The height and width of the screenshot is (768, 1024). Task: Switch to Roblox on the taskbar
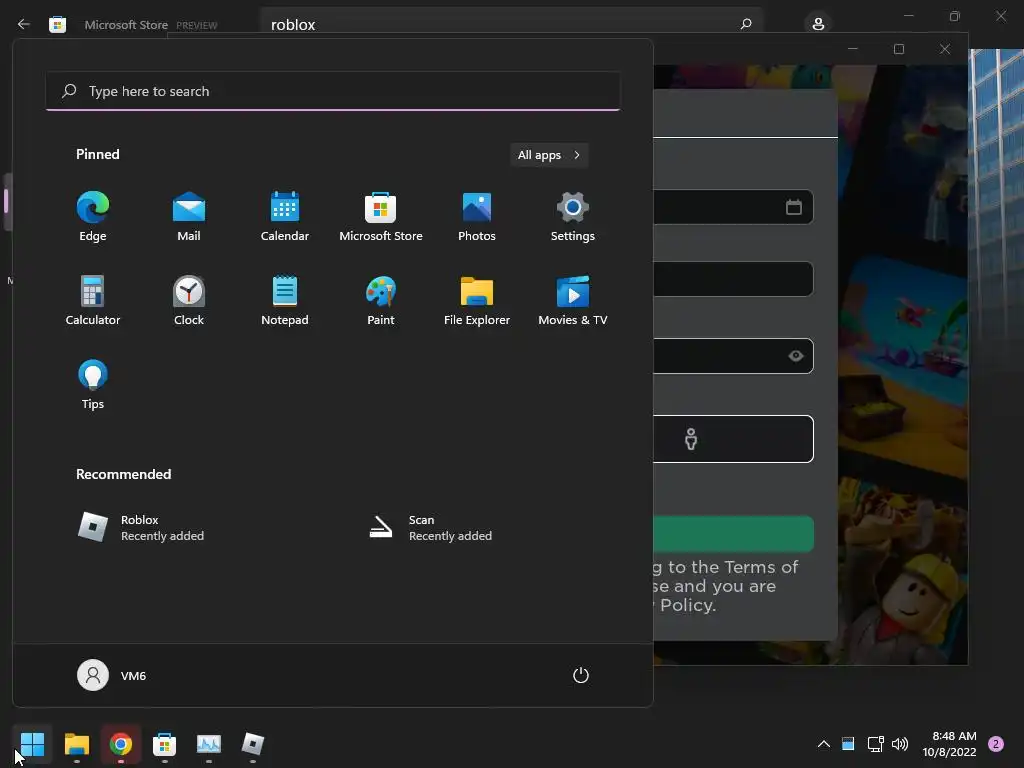(x=253, y=744)
